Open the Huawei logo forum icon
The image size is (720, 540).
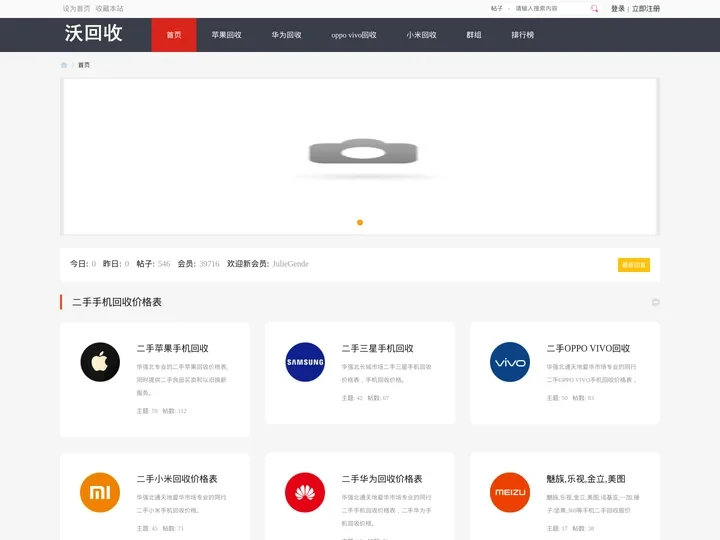click(305, 492)
